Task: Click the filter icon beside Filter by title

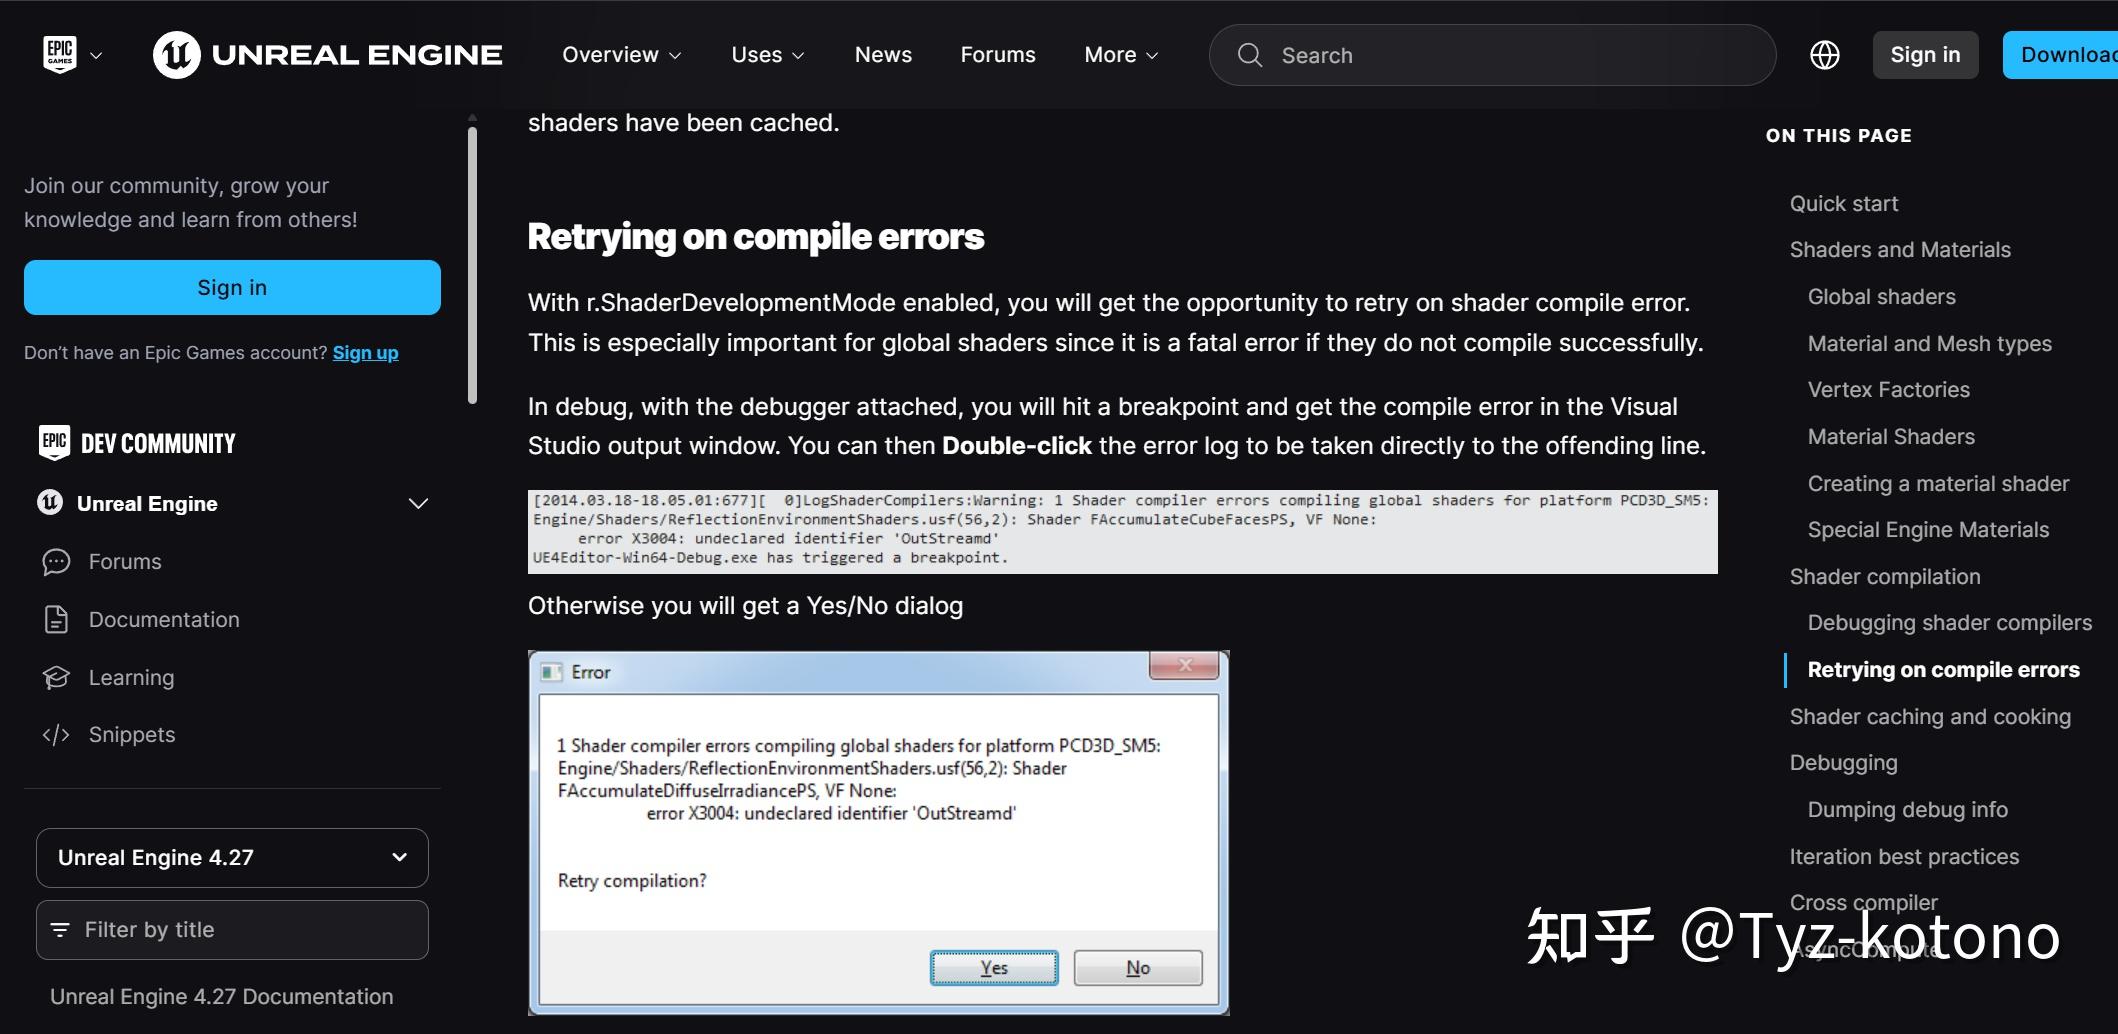Action: click(x=62, y=929)
